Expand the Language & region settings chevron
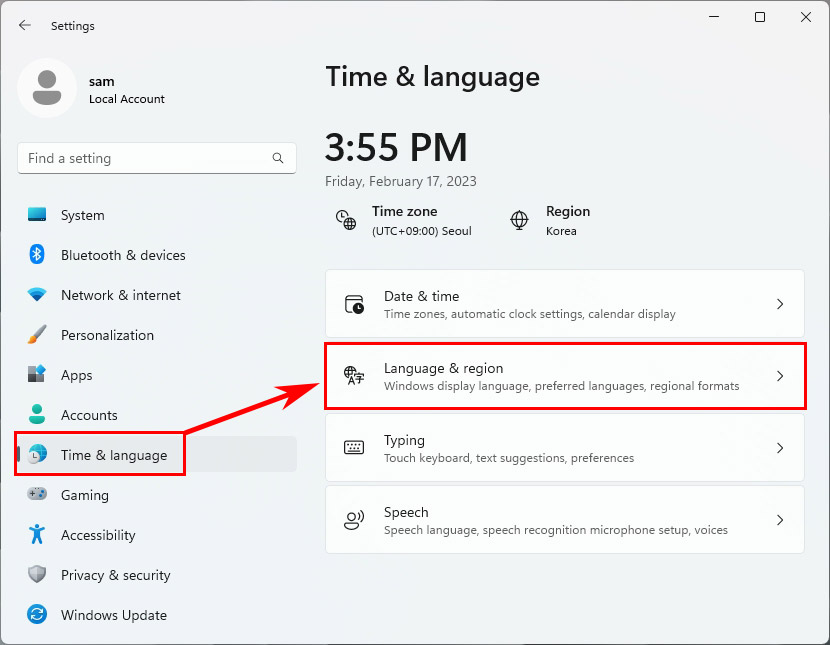The image size is (830, 645). [780, 376]
